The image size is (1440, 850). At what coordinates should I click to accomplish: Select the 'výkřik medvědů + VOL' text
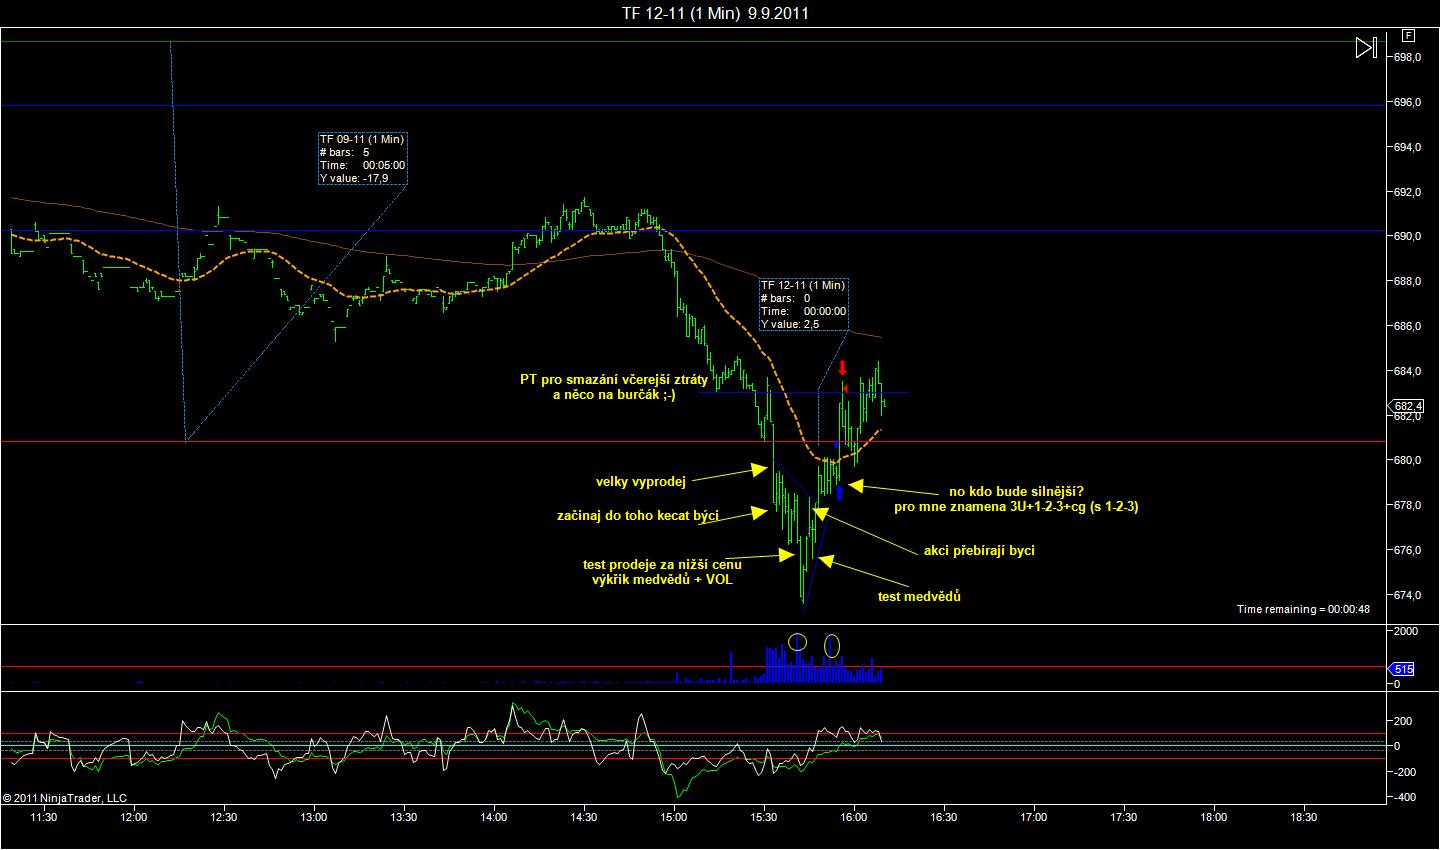(x=663, y=580)
